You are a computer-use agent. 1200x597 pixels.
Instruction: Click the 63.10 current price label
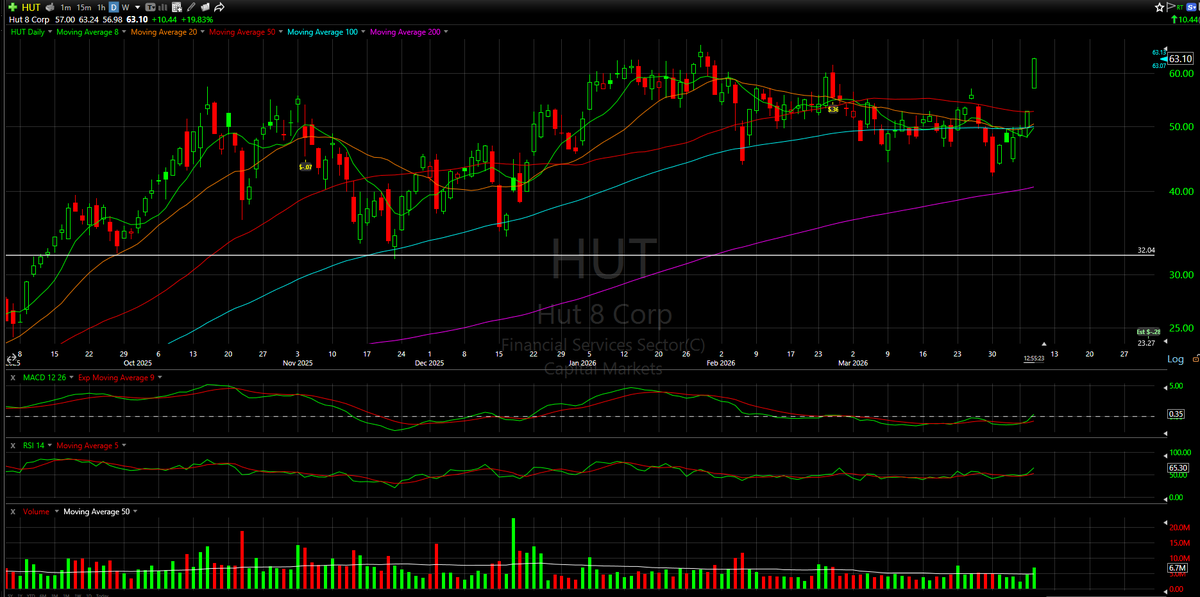[x=1181, y=59]
